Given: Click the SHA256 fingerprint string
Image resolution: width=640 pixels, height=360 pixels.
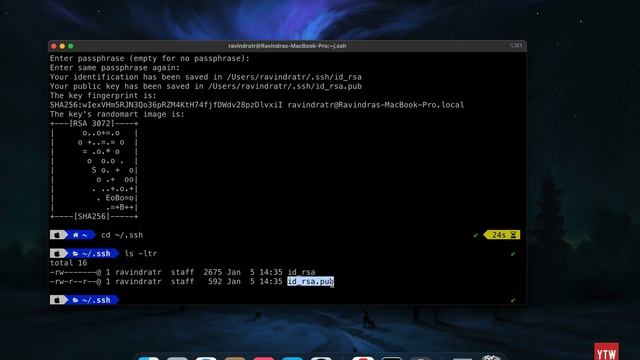Looking at the screenshot, I should [x=166, y=105].
